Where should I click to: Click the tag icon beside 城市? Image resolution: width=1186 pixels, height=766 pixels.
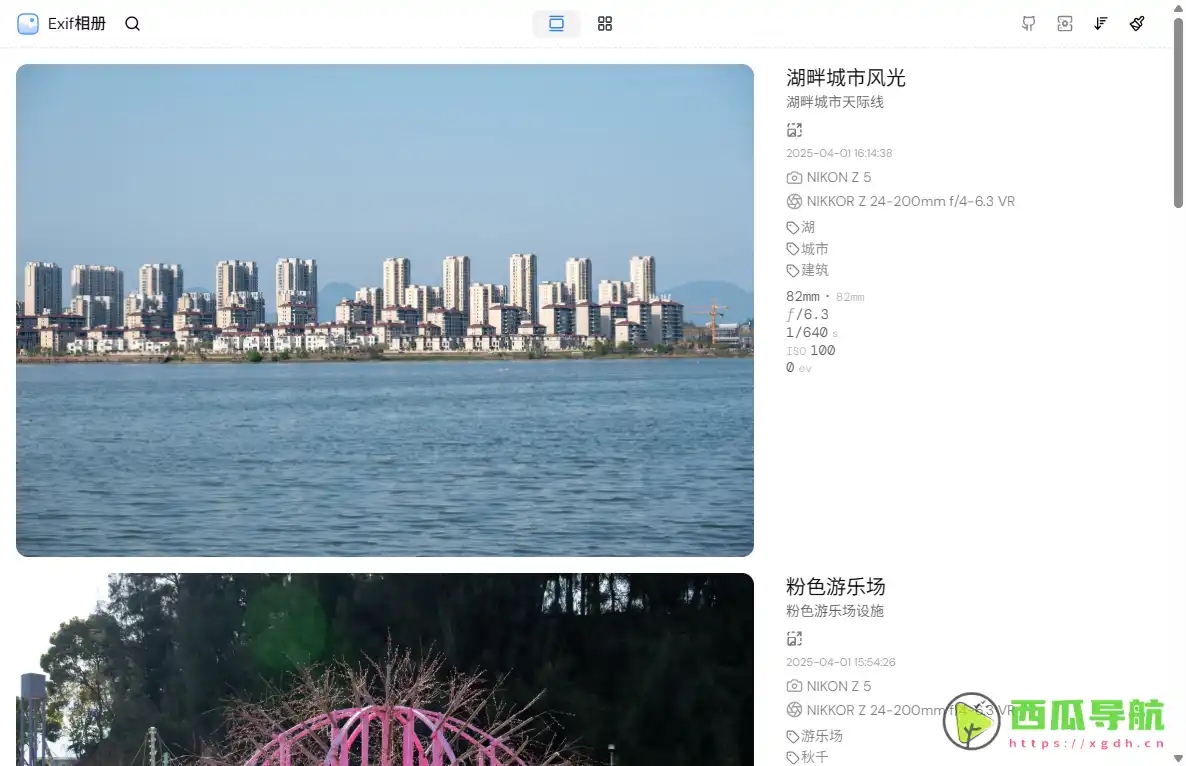point(793,249)
